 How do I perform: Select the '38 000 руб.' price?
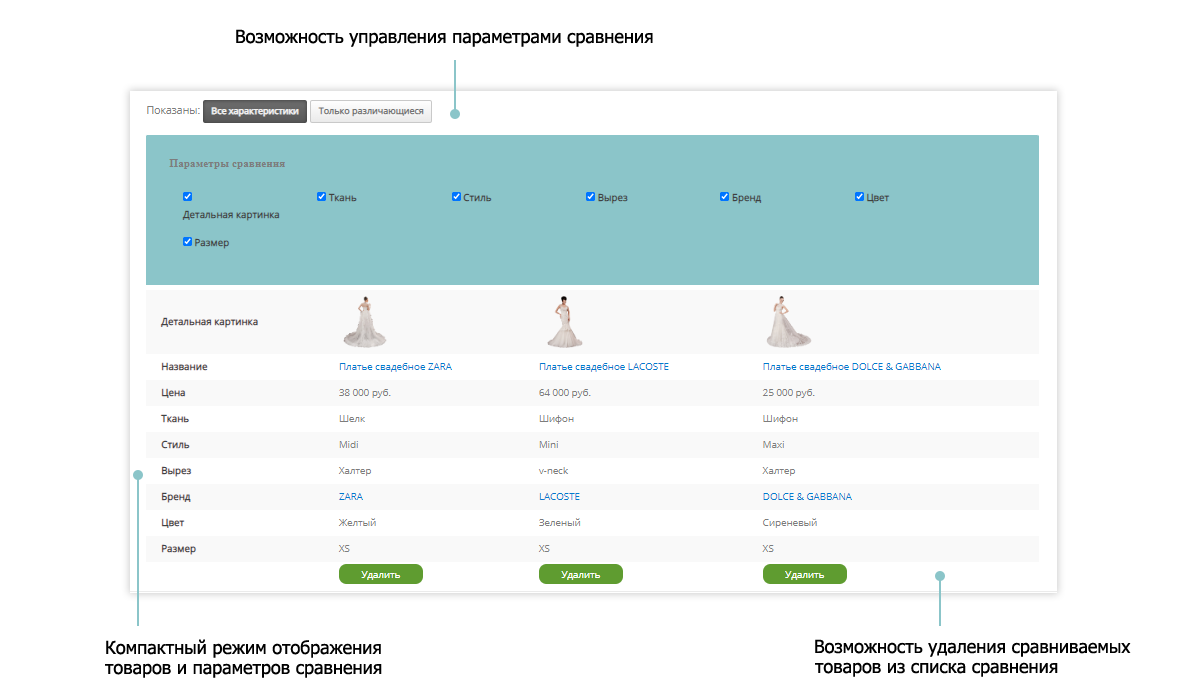pos(365,393)
